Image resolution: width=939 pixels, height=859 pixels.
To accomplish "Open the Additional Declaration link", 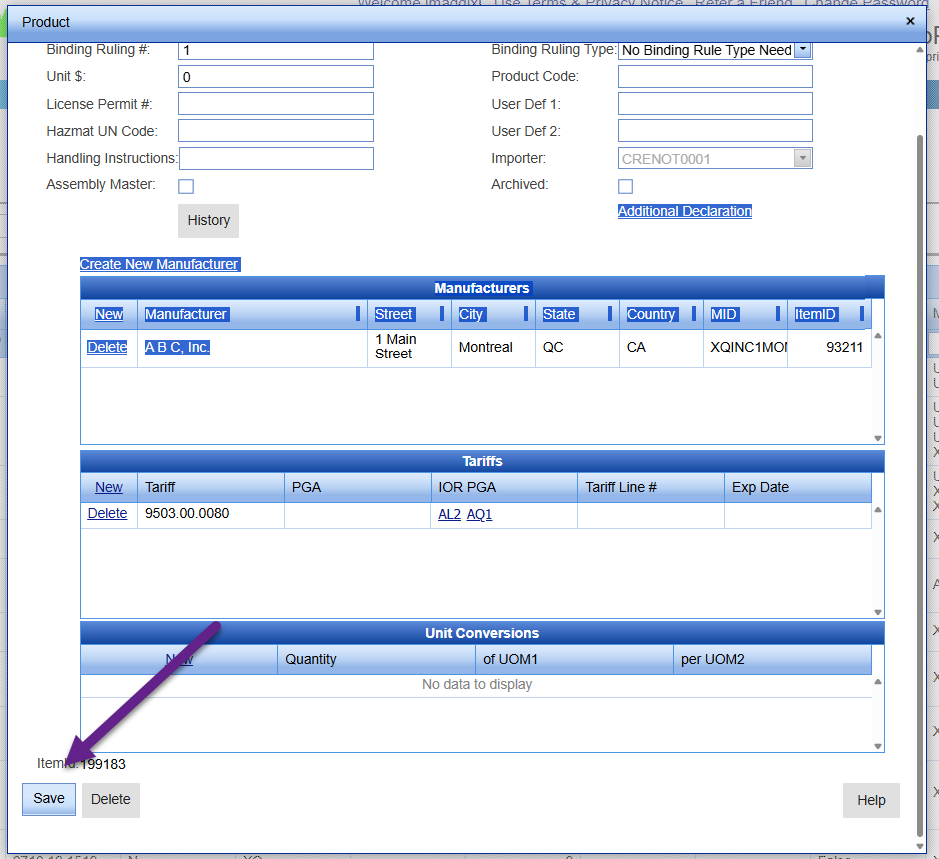I will pyautogui.click(x=685, y=211).
